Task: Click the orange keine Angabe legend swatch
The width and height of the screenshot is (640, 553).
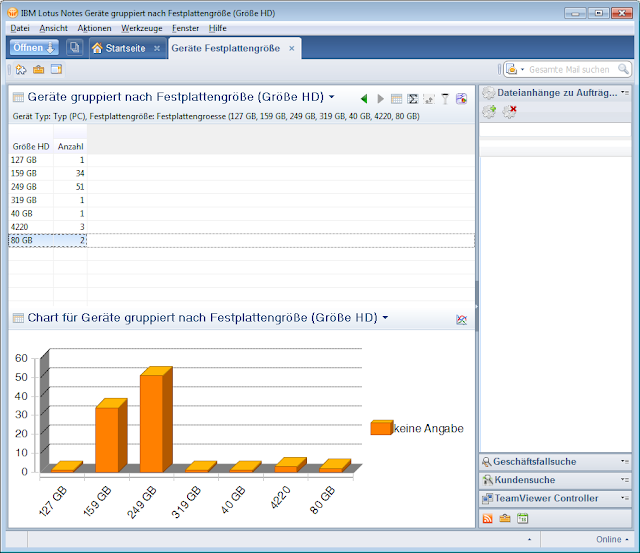Action: (x=382, y=427)
